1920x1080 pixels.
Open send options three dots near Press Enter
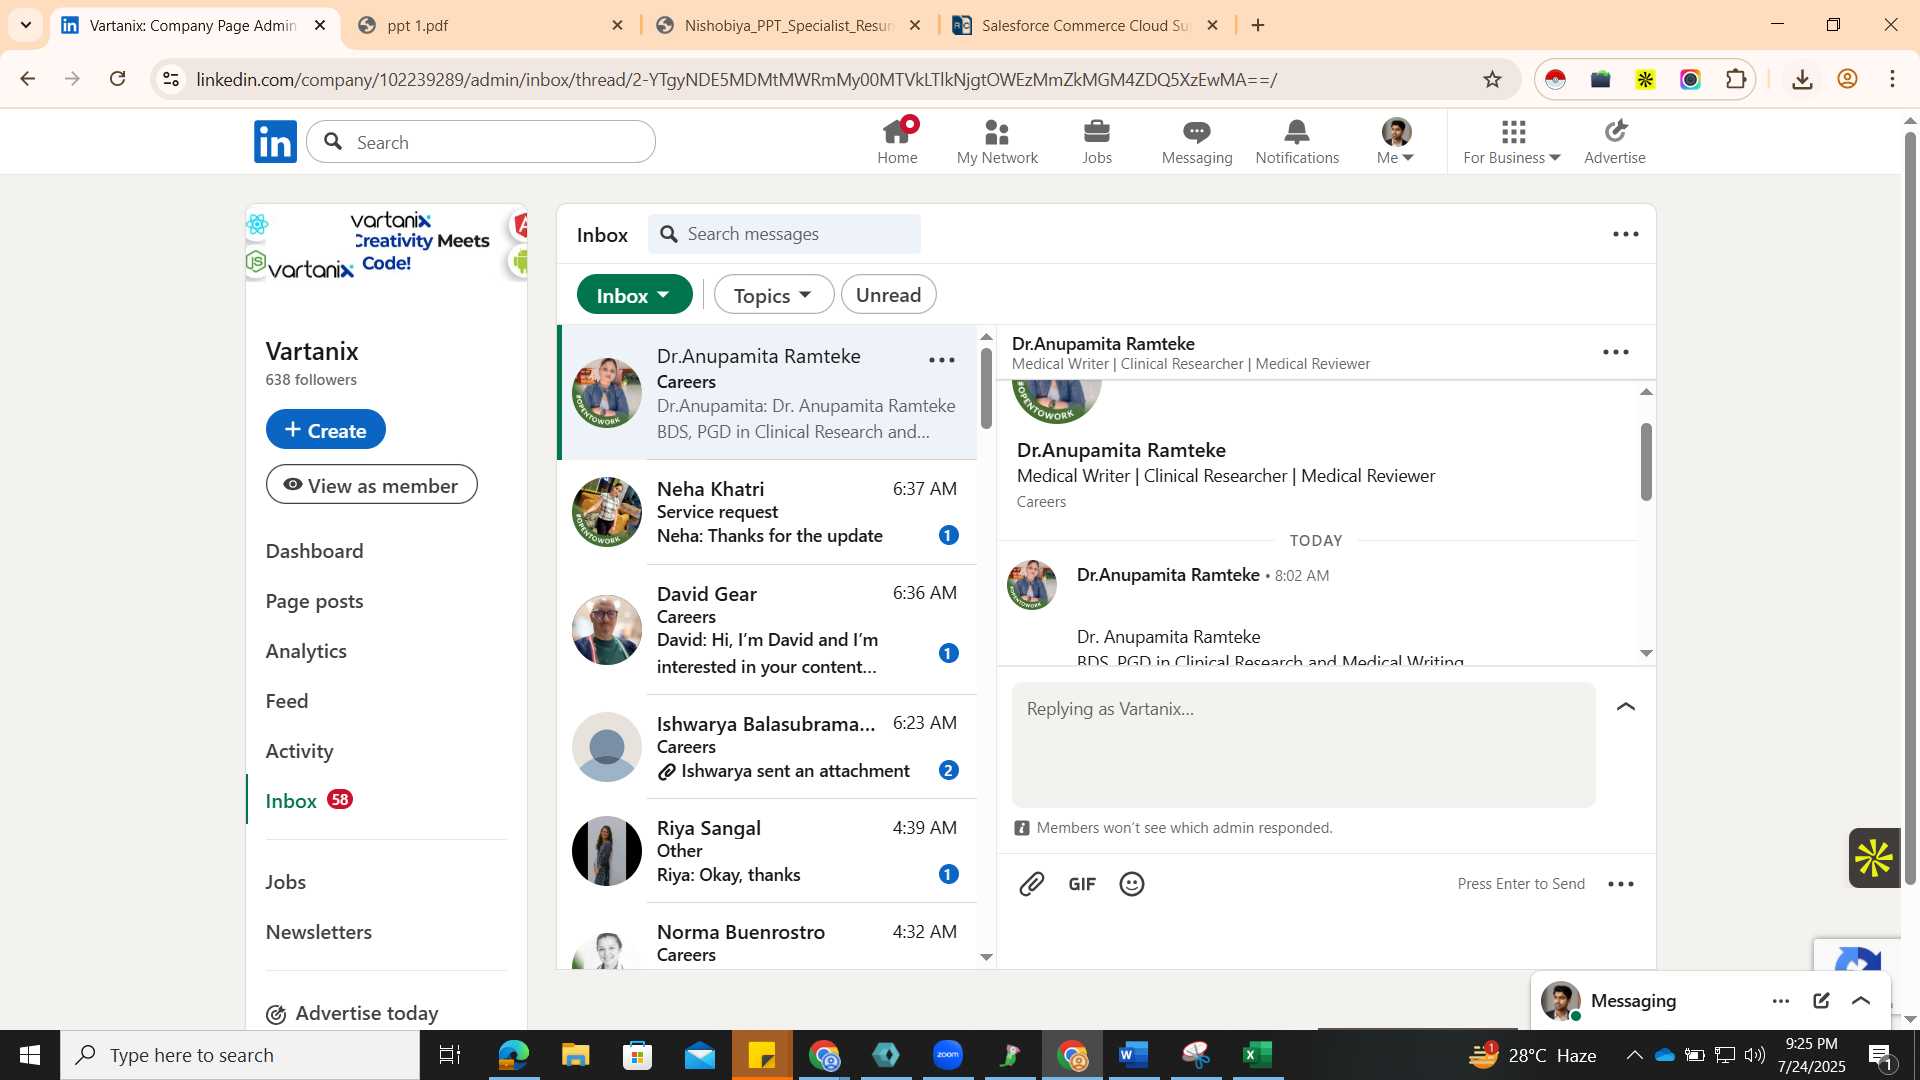click(1621, 884)
